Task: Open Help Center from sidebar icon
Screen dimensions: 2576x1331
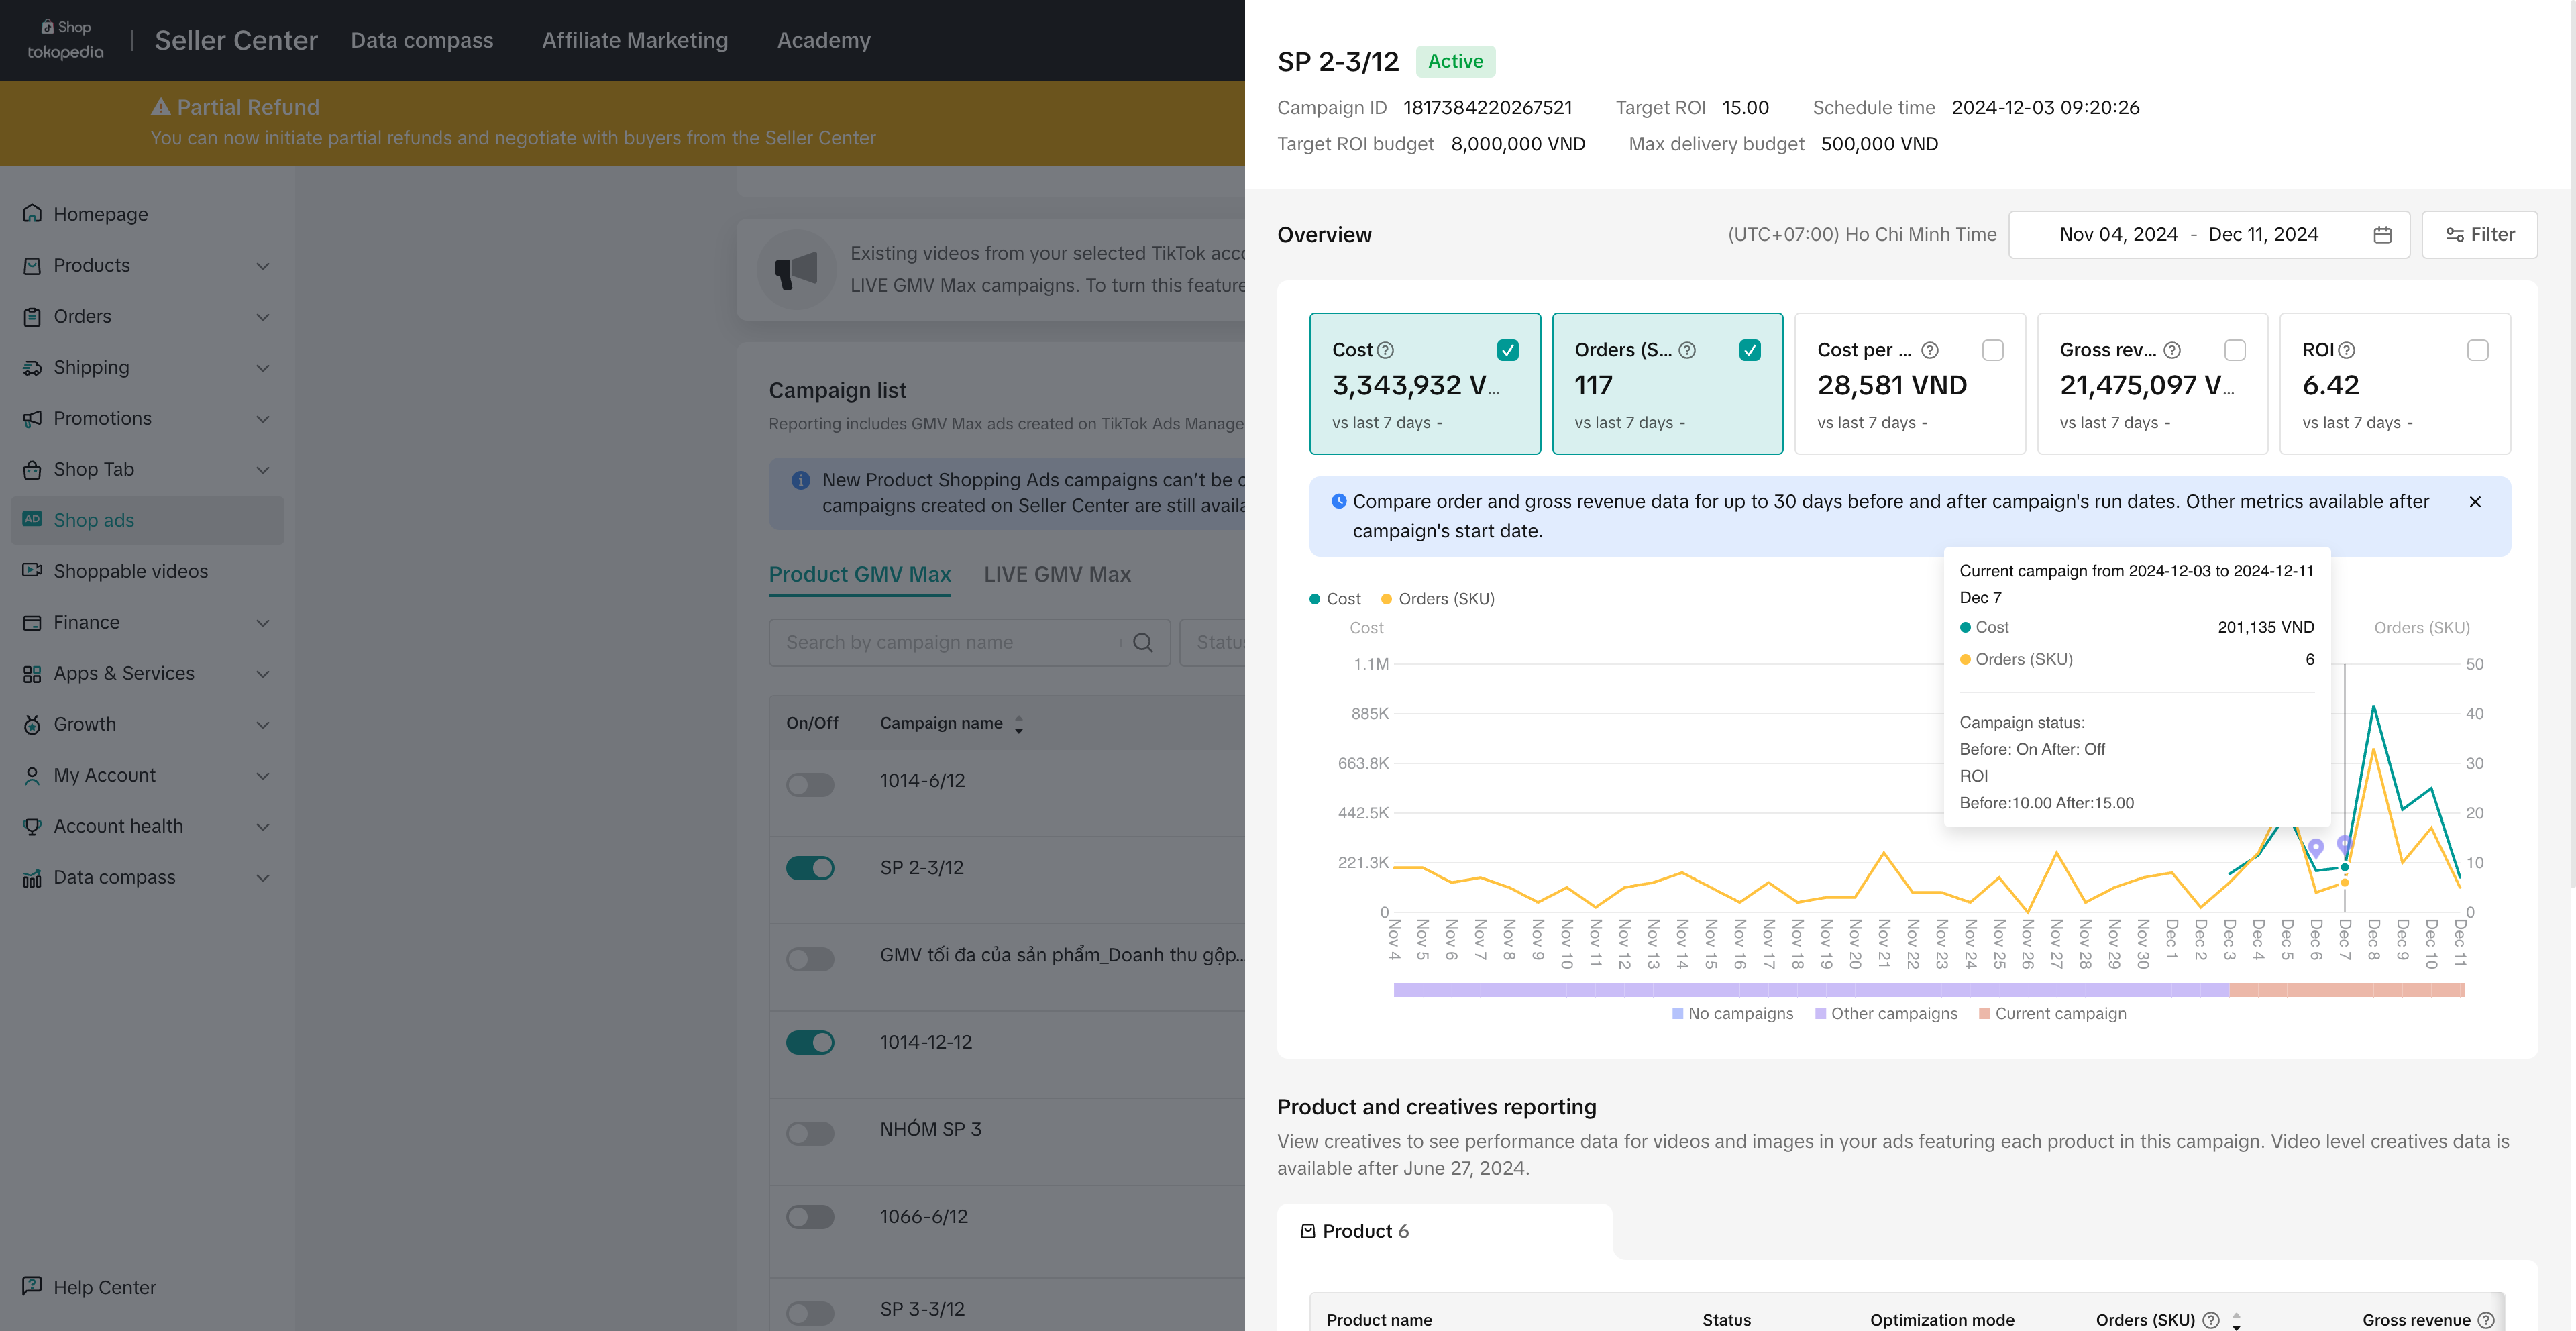Action: coord(32,1286)
